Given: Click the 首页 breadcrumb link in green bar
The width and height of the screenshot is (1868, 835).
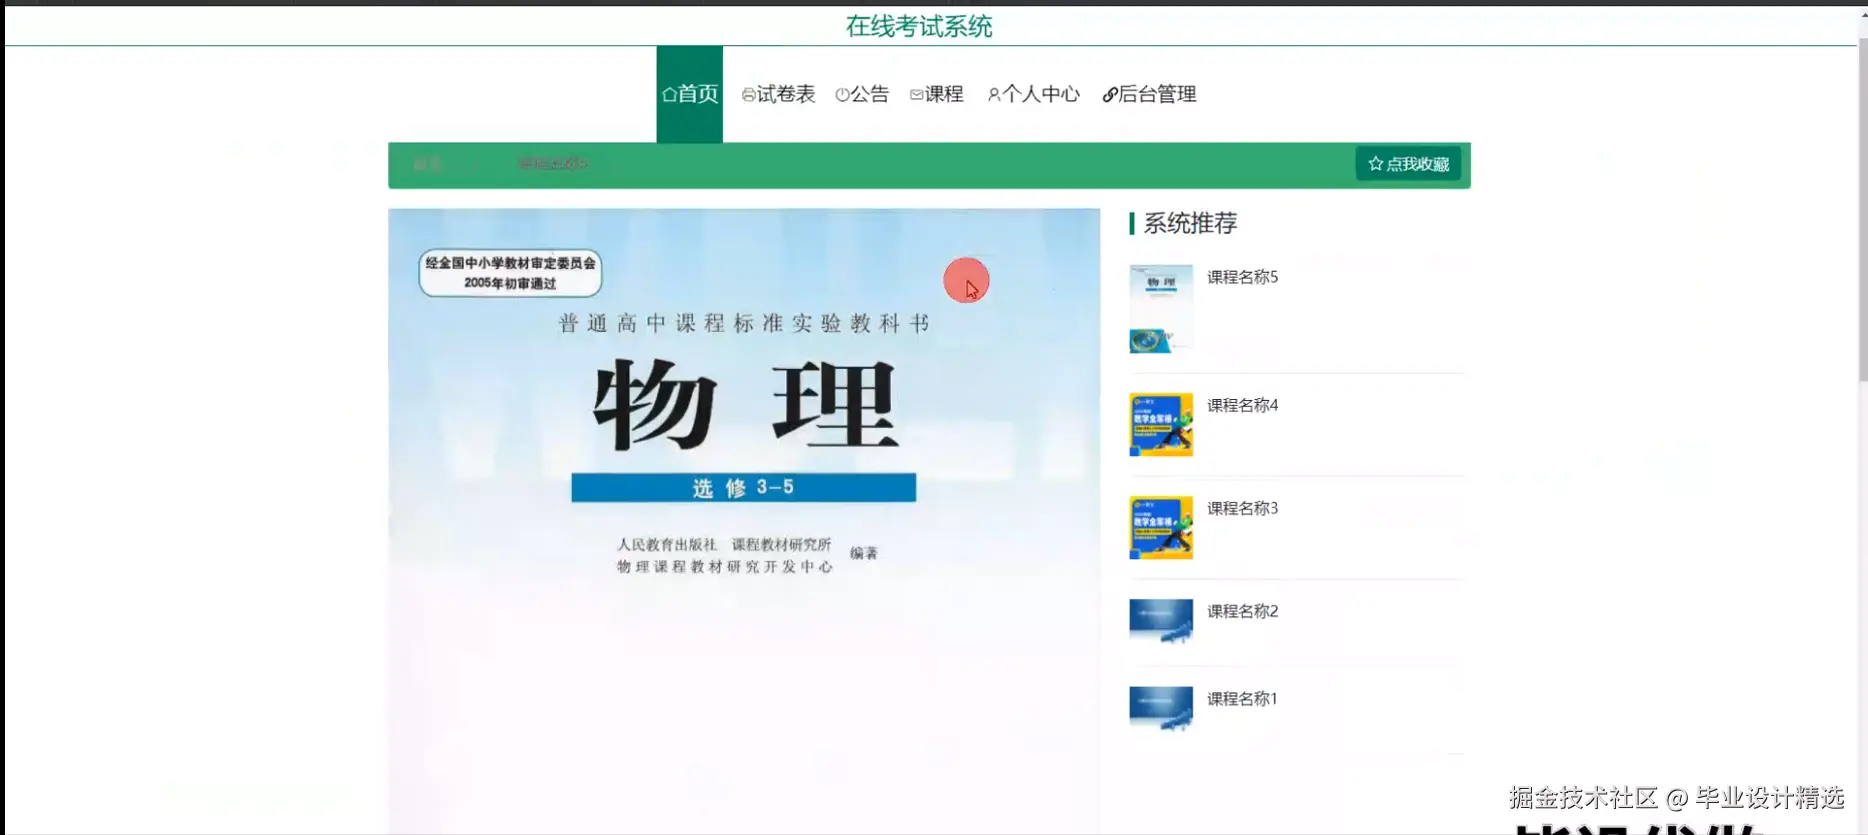Looking at the screenshot, I should pos(427,164).
